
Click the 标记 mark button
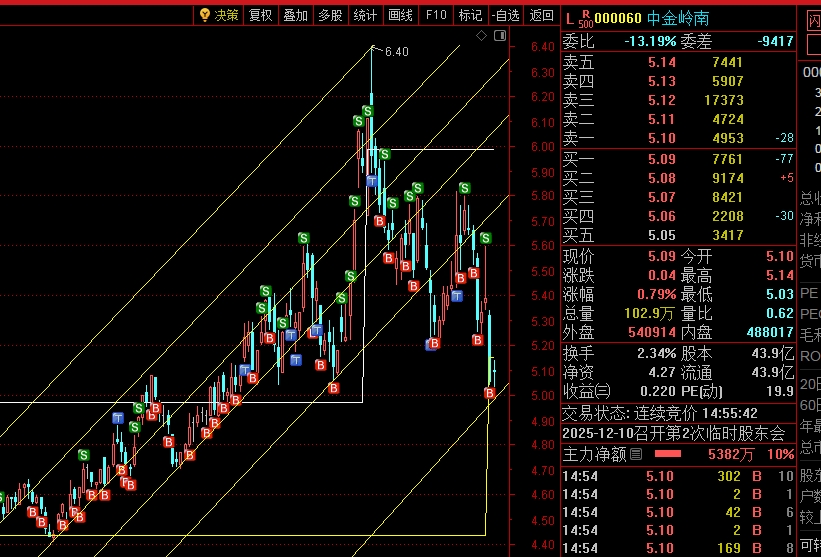470,15
